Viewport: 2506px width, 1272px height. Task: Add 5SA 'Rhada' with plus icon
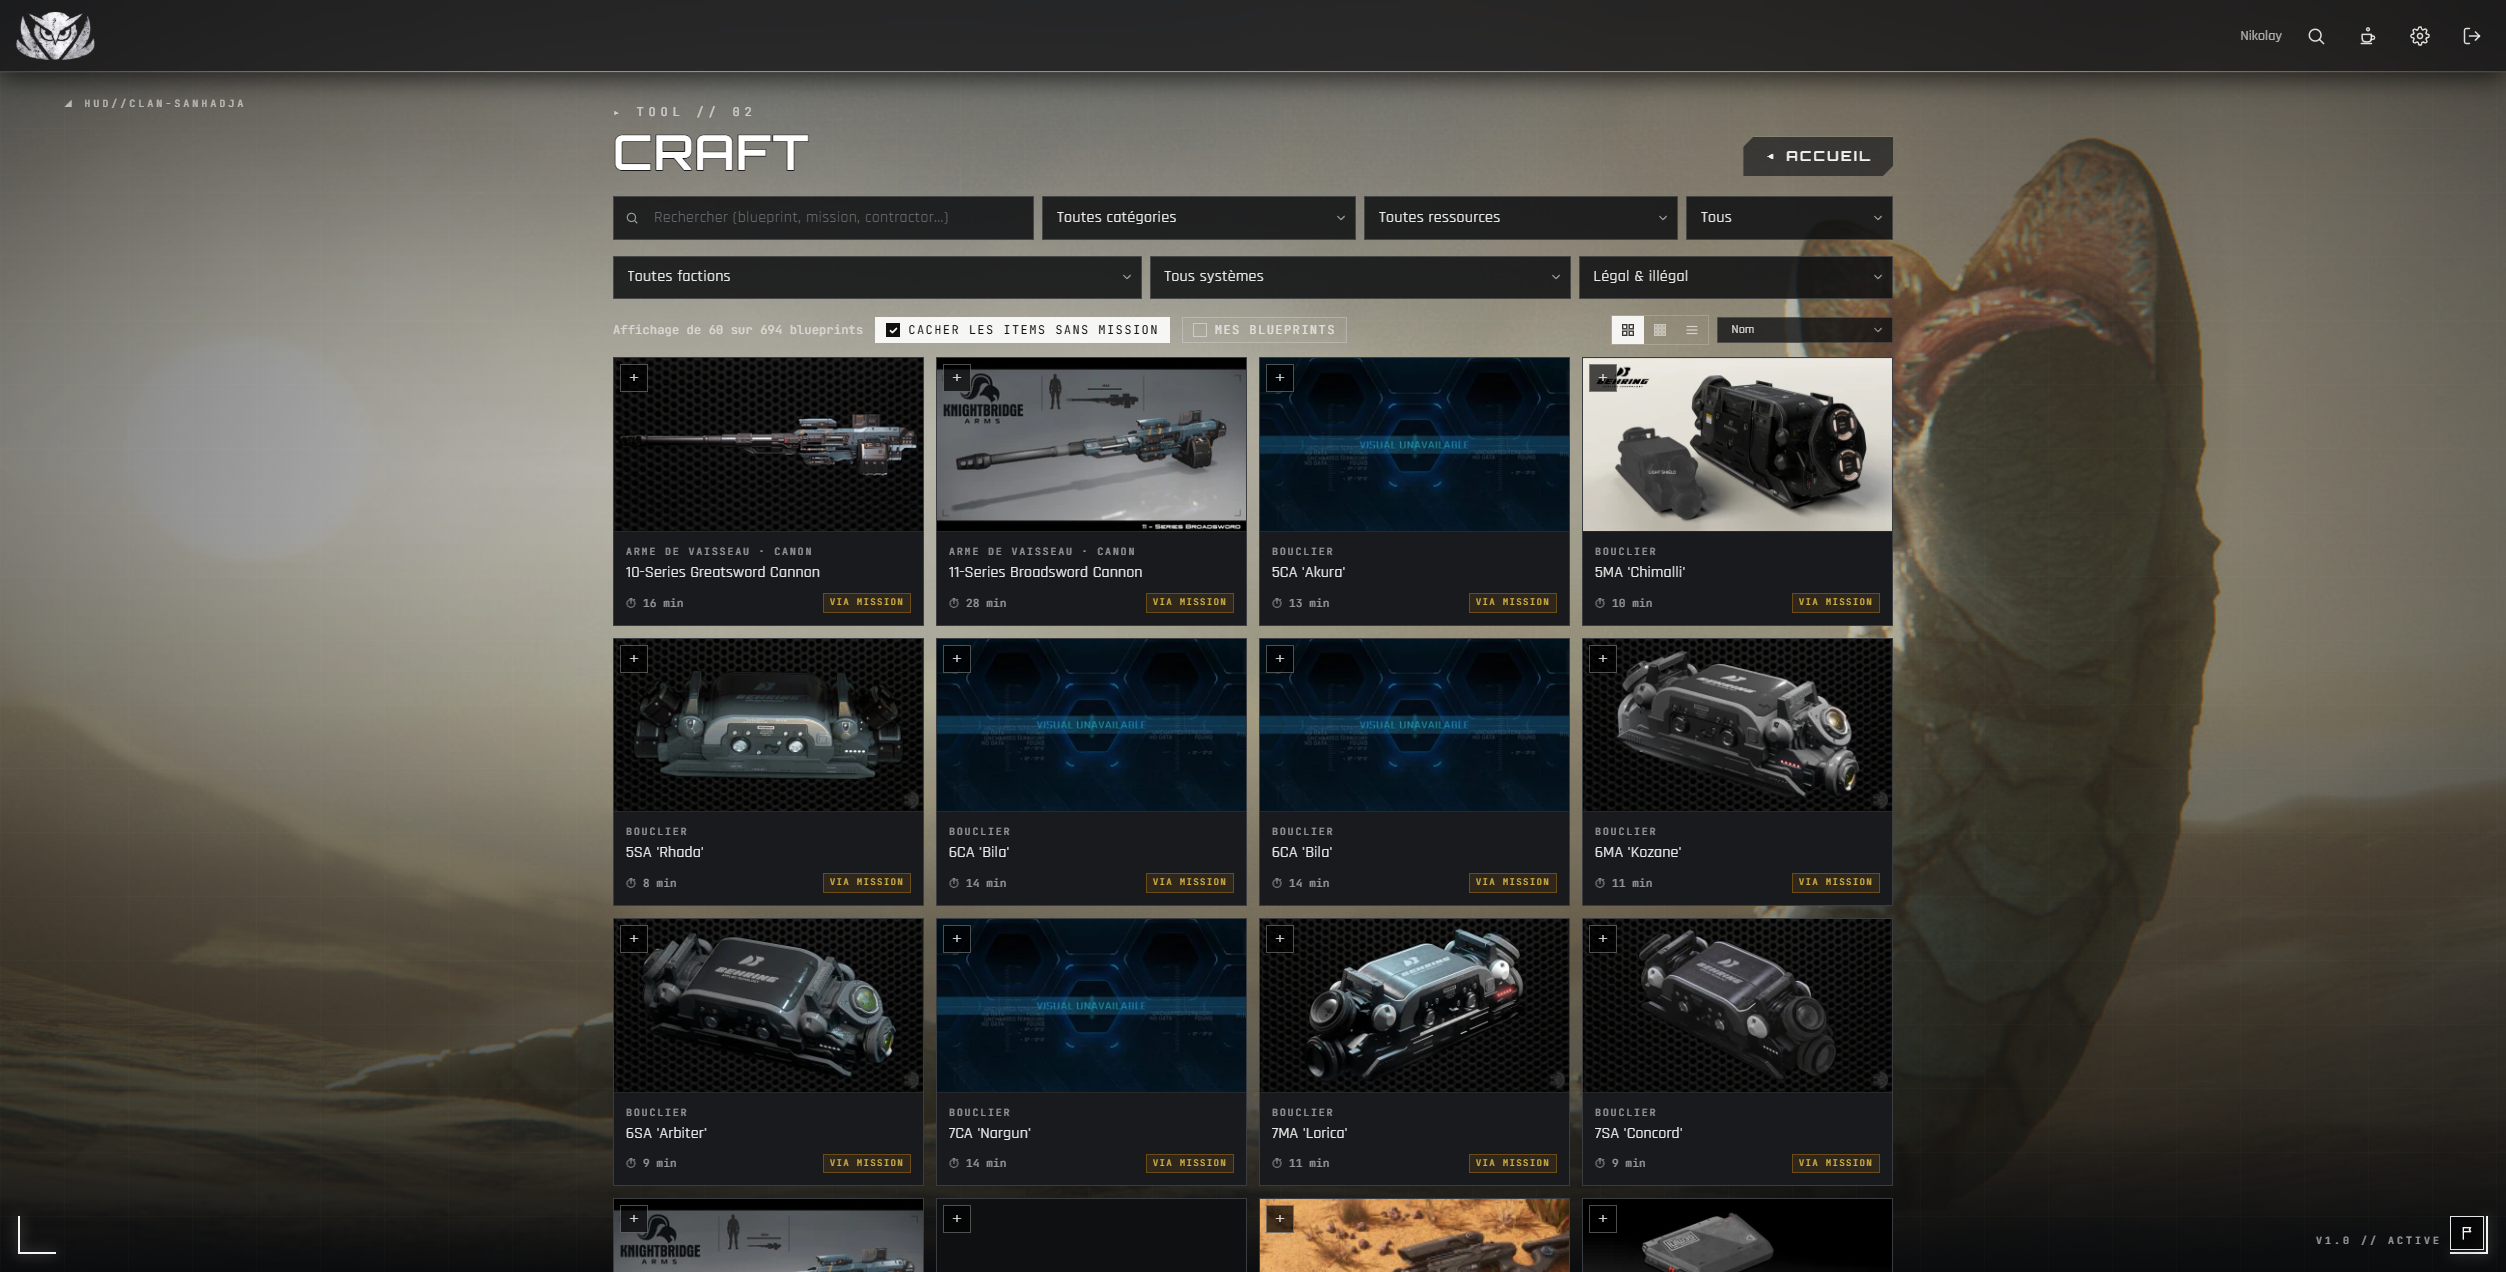coord(634,659)
